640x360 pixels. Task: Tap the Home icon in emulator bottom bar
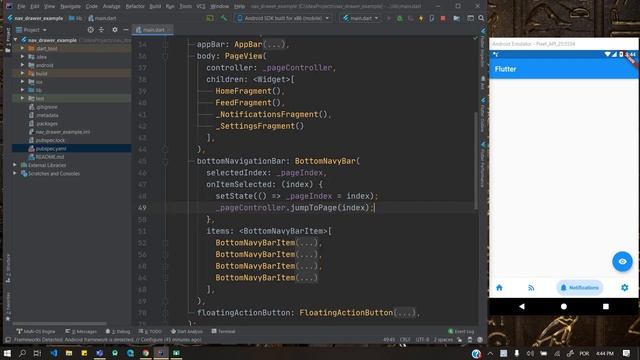coord(499,288)
